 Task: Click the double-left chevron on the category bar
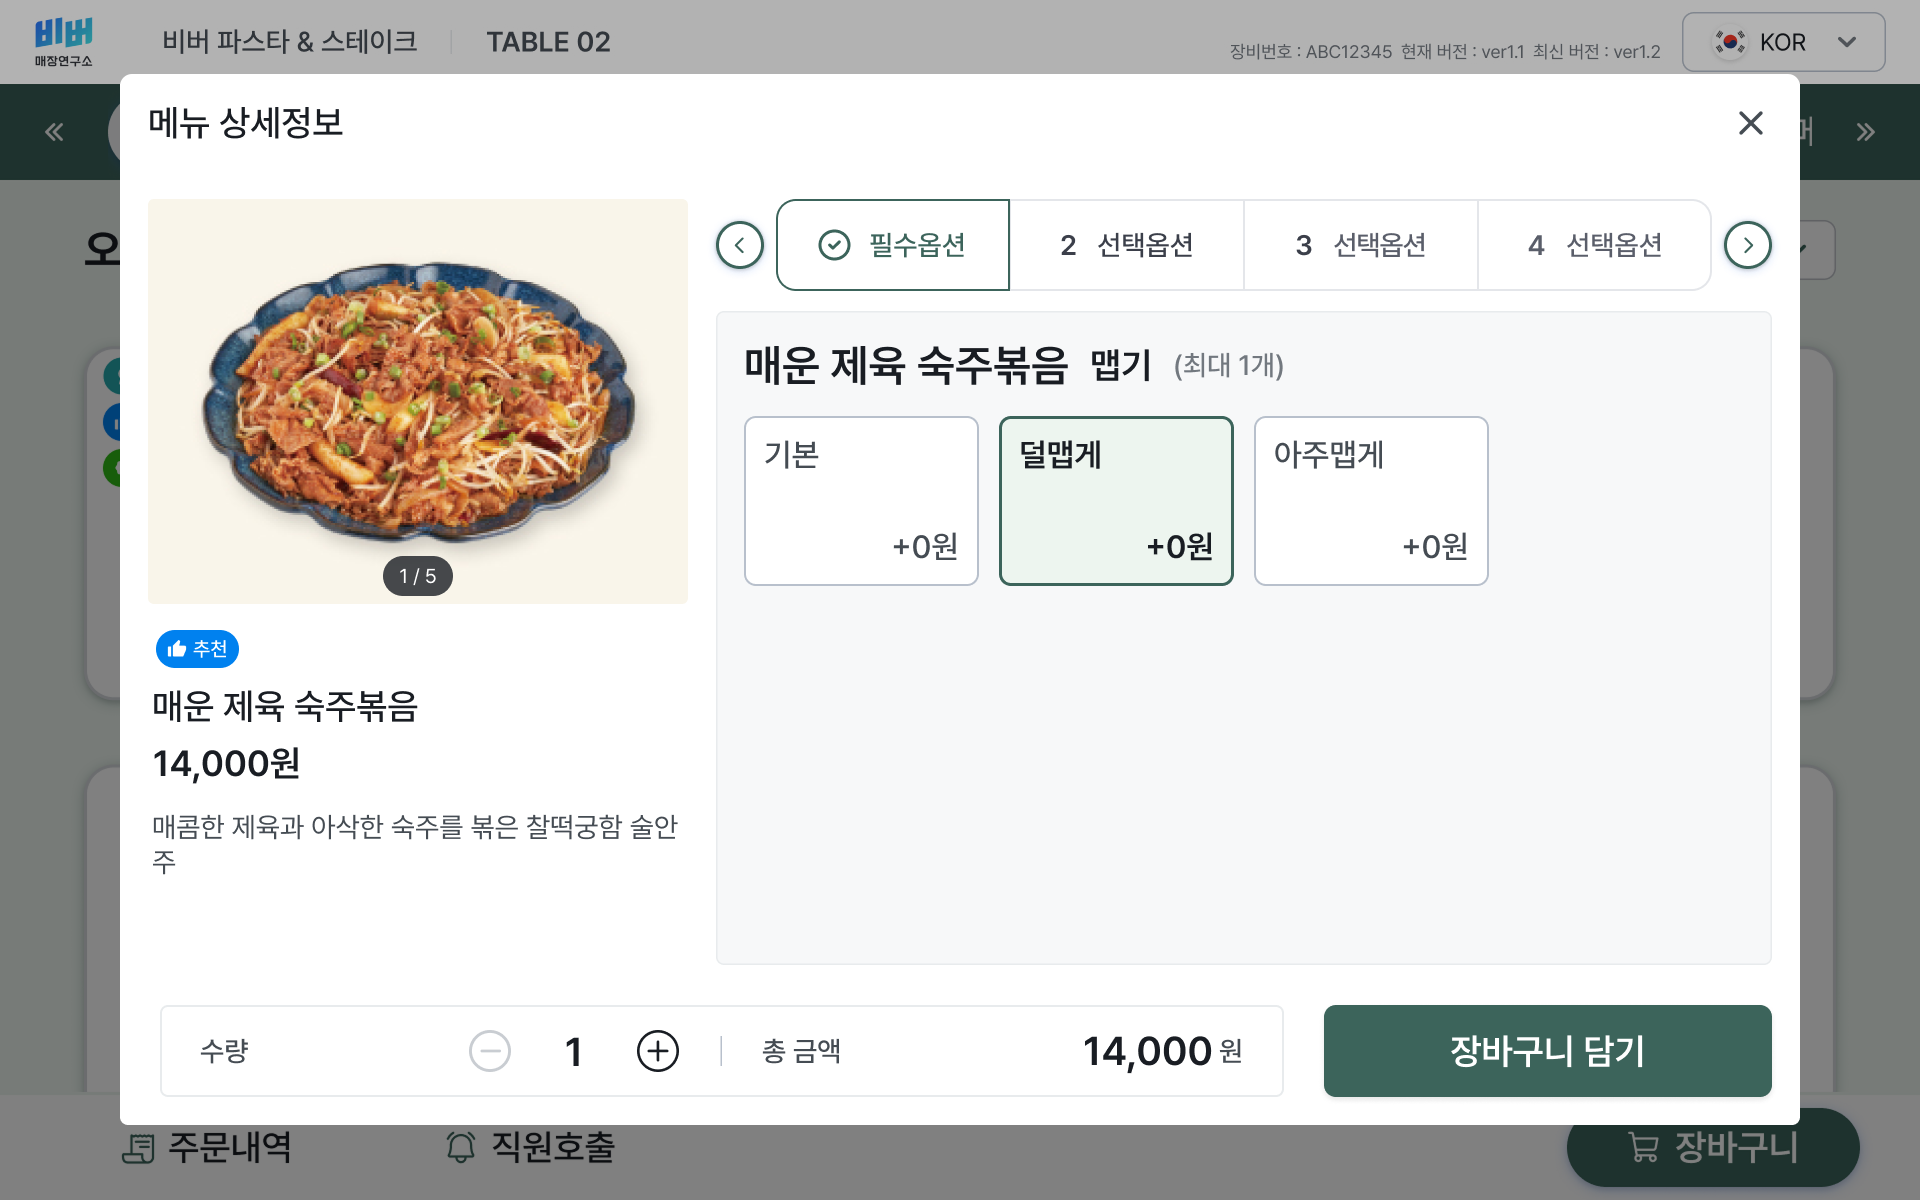pyautogui.click(x=55, y=131)
